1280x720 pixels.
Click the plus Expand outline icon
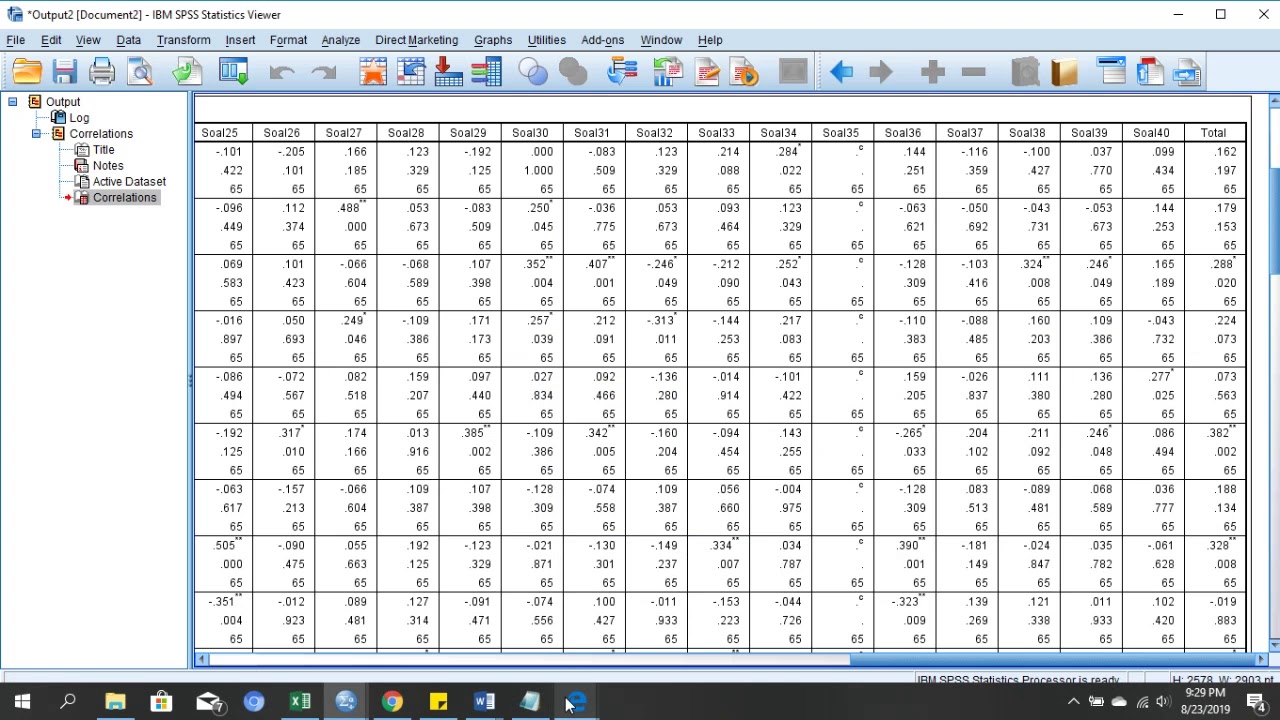(x=933, y=71)
